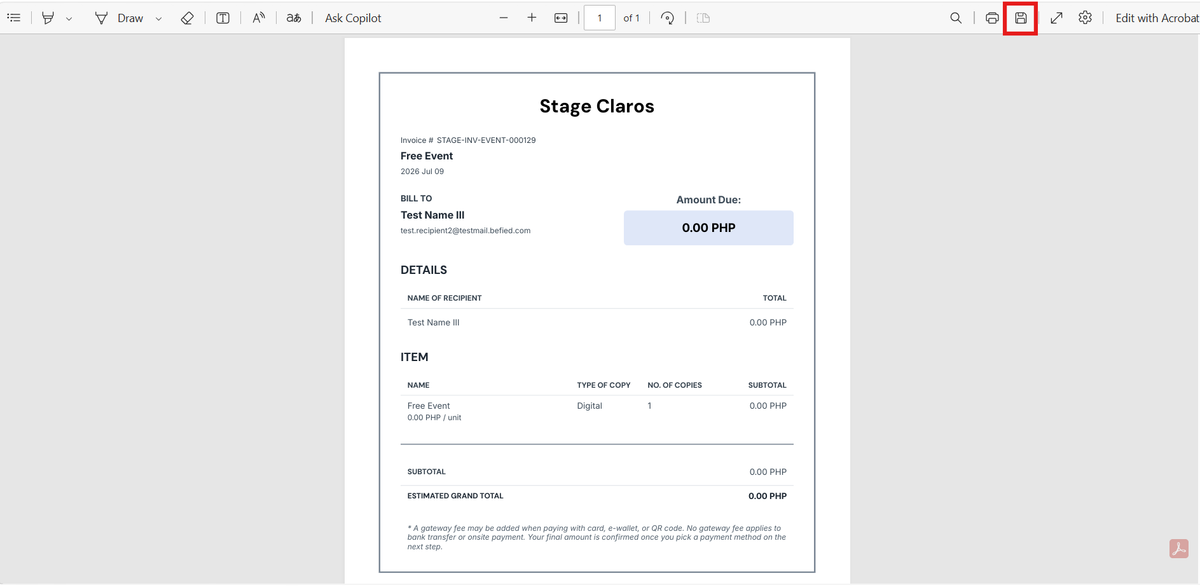Open the Draw tool options dropdown
The height and width of the screenshot is (586, 1200).
[158, 18]
